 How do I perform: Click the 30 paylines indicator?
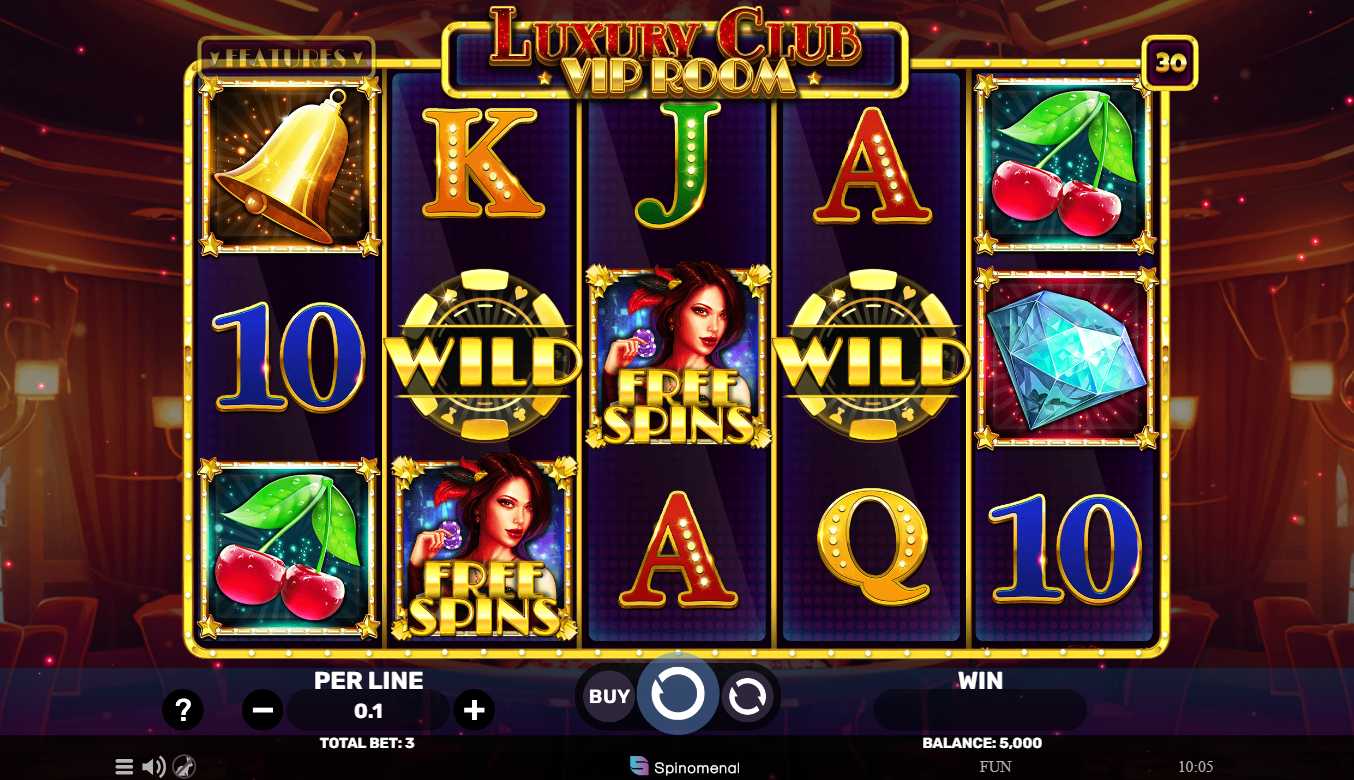click(x=1170, y=63)
